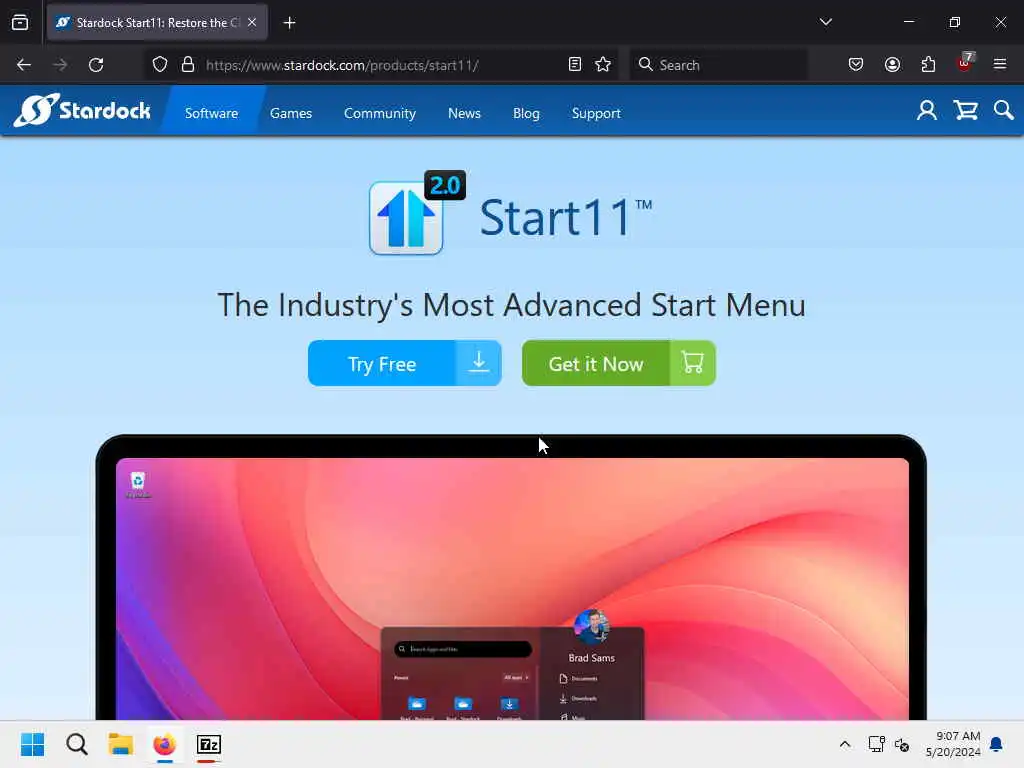The image size is (1024, 768).
Task: Click the Stardock logo in the header
Action: 82,110
